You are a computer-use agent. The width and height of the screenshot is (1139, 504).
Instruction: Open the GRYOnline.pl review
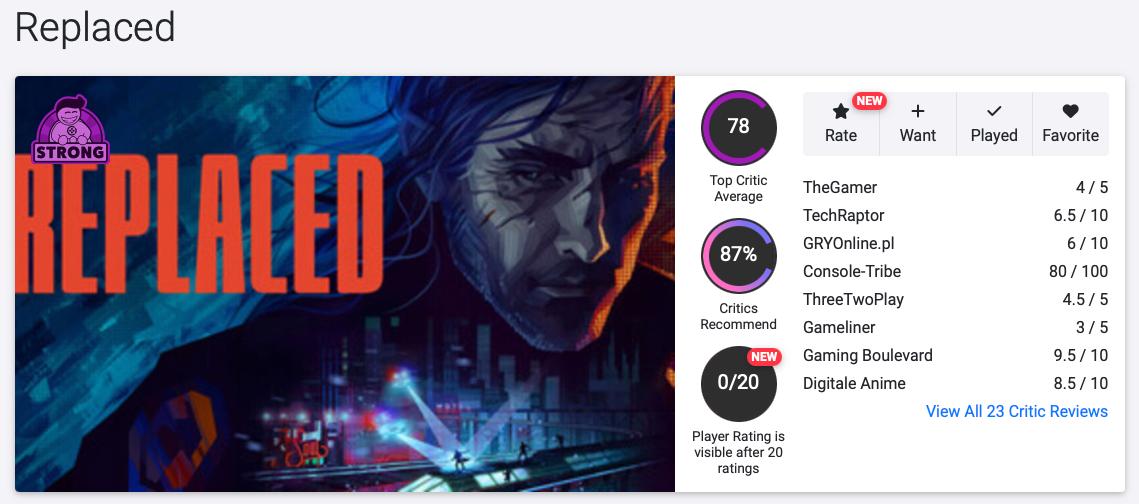click(x=849, y=243)
